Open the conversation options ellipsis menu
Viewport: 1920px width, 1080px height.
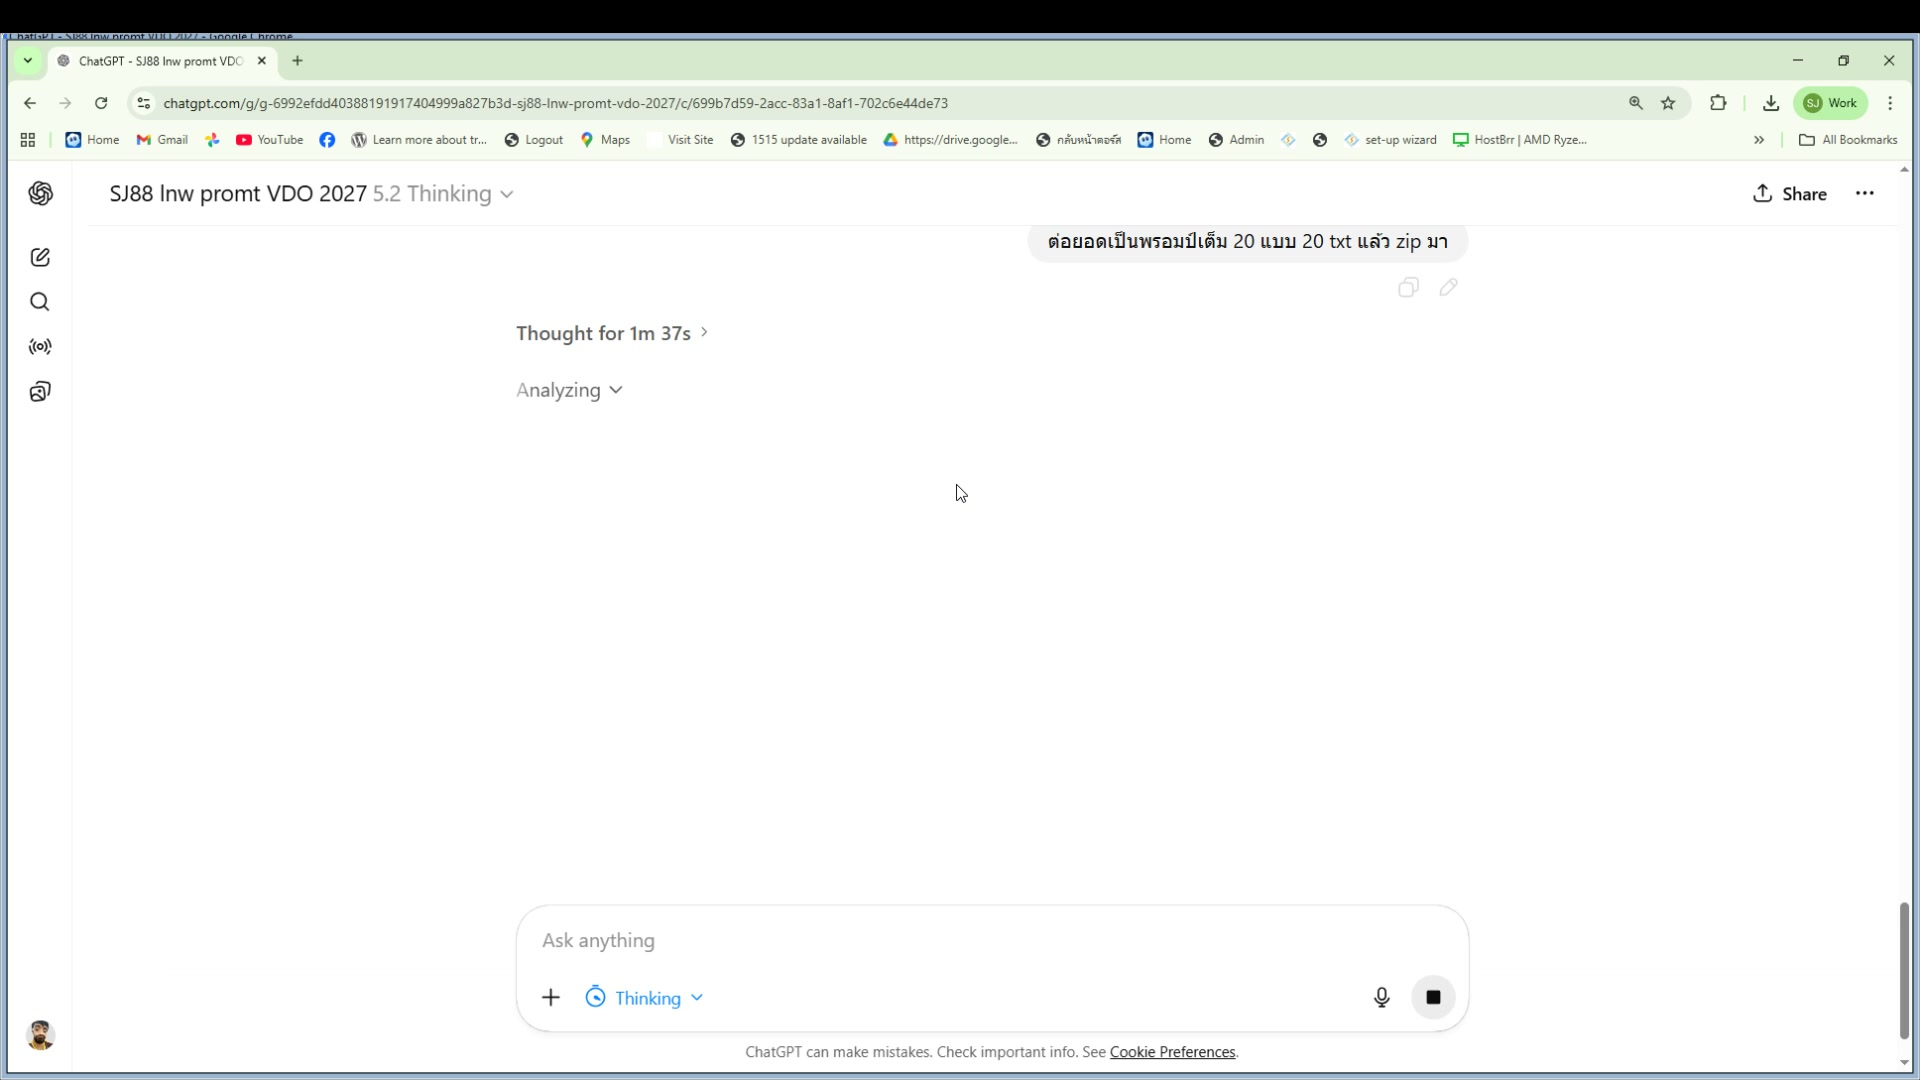pos(1865,194)
